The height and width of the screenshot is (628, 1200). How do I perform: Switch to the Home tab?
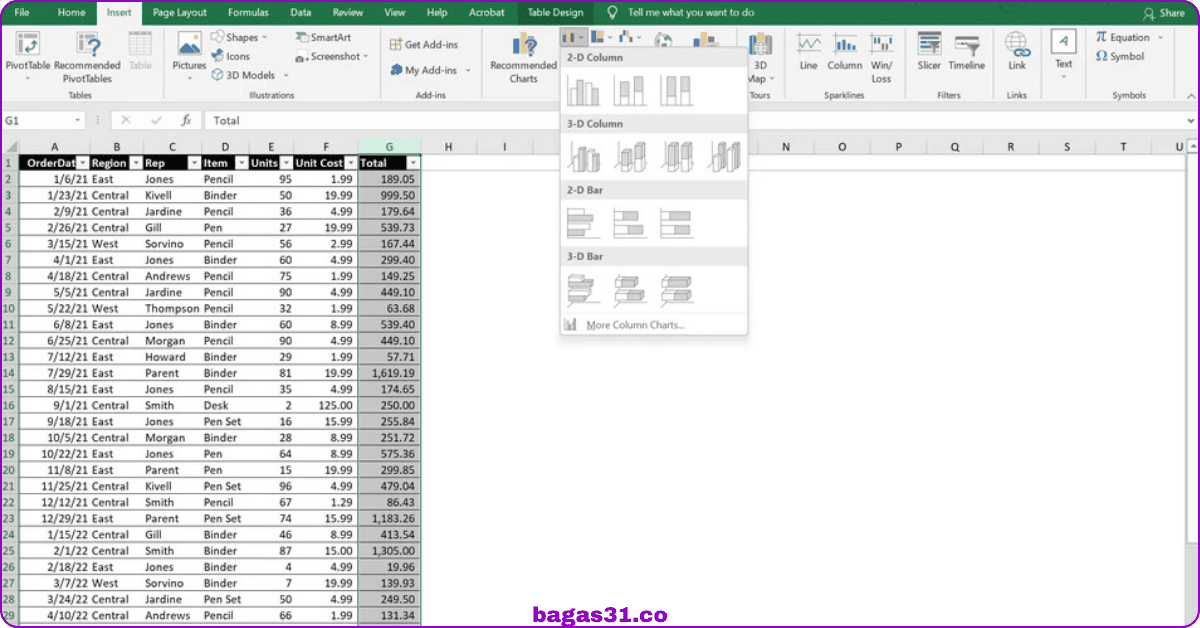[x=71, y=12]
